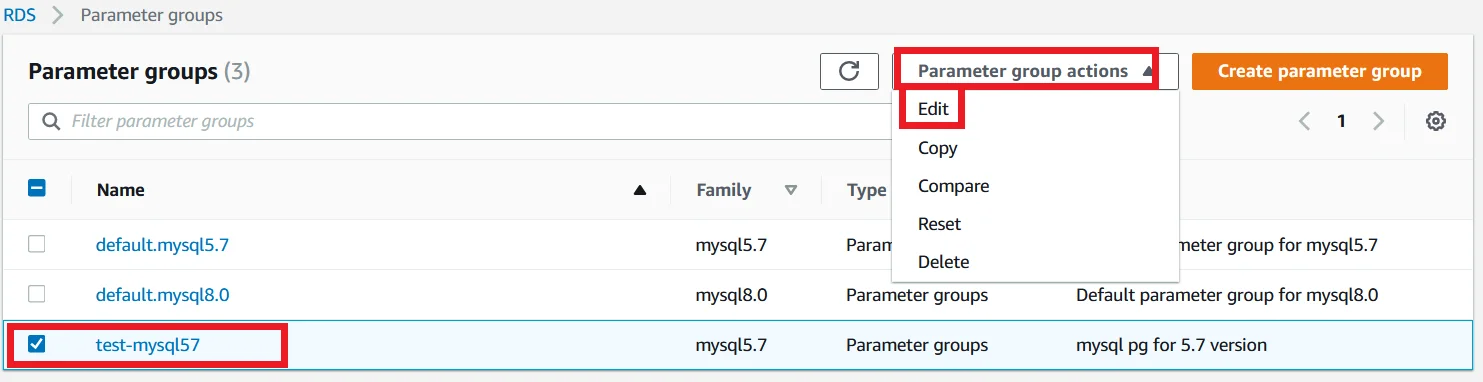Click 'mysql pg for 5.7 version' description
Screen dimensions: 1483x382
pyautogui.click(x=1171, y=345)
